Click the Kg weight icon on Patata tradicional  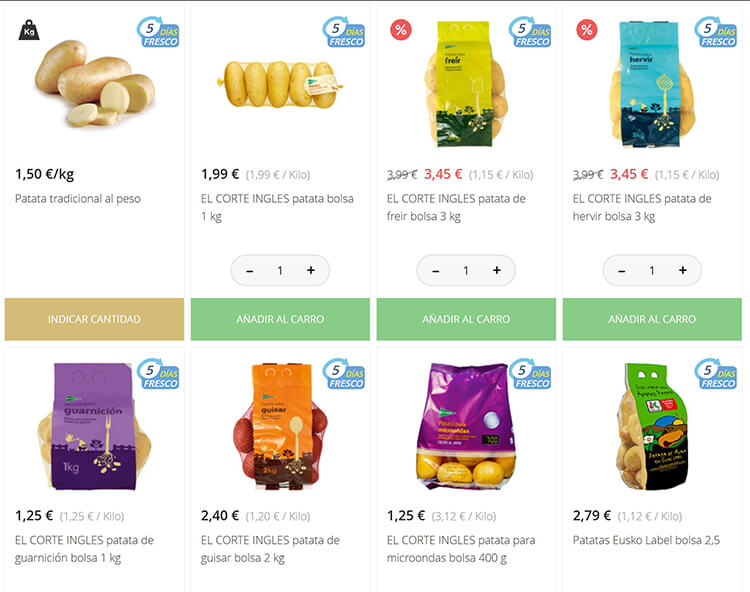pyautogui.click(x=29, y=30)
